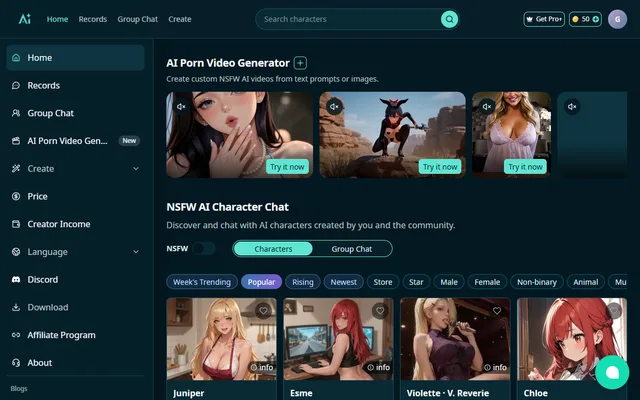Image resolution: width=640 pixels, height=400 pixels.
Task: Select the Store filter
Action: [x=383, y=282]
